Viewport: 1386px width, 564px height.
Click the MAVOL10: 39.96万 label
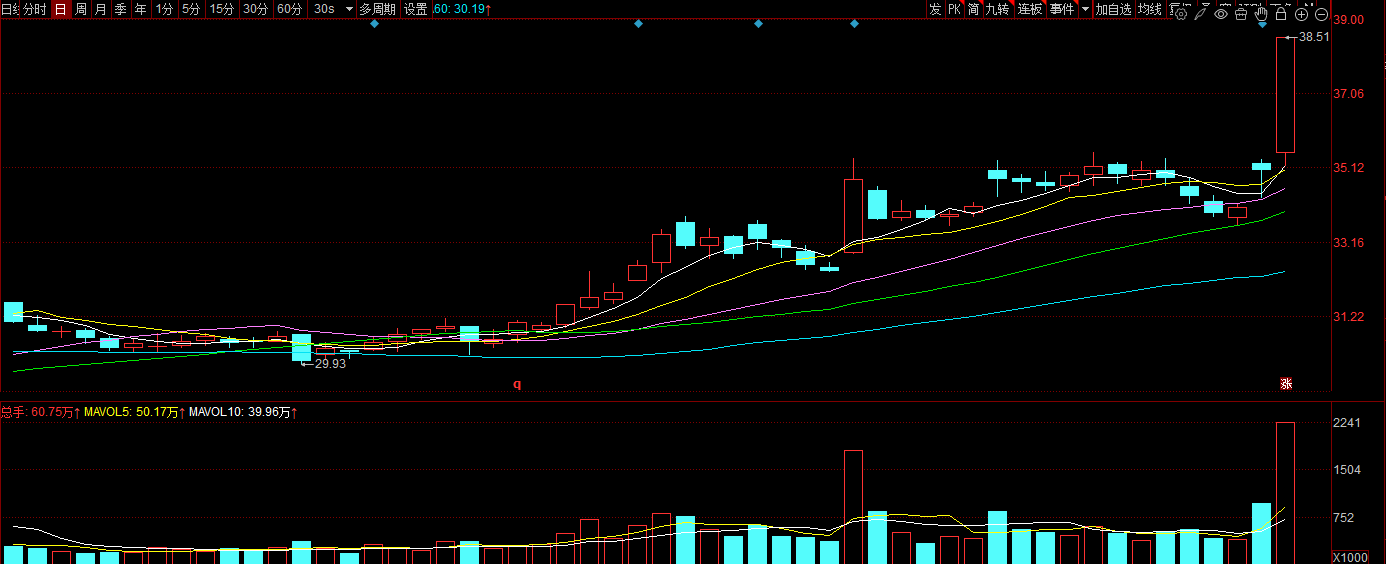point(241,412)
